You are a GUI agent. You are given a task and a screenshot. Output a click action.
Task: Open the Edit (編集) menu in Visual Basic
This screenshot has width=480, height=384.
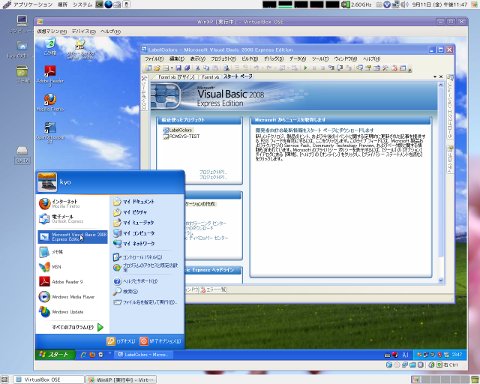(177, 59)
